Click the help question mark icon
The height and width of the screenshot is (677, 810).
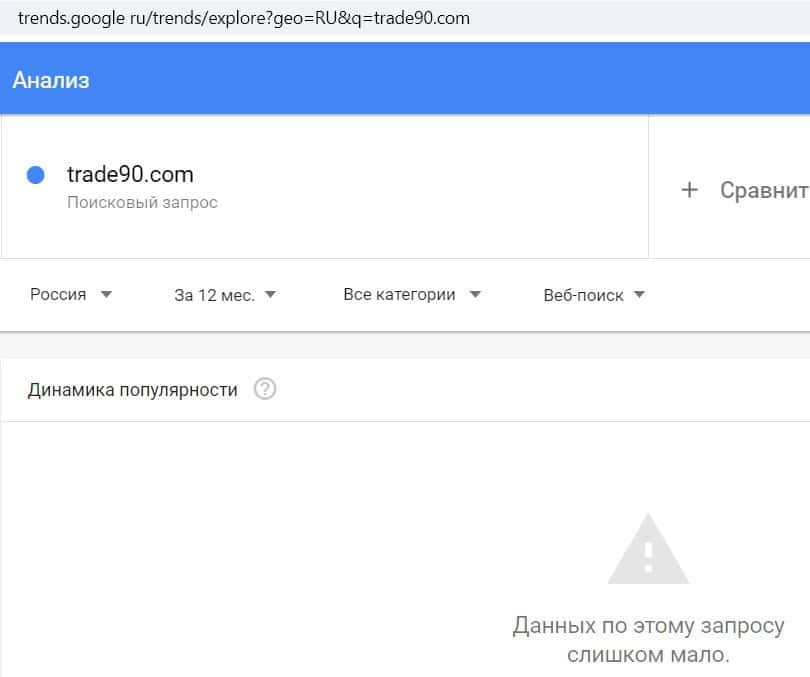[265, 389]
